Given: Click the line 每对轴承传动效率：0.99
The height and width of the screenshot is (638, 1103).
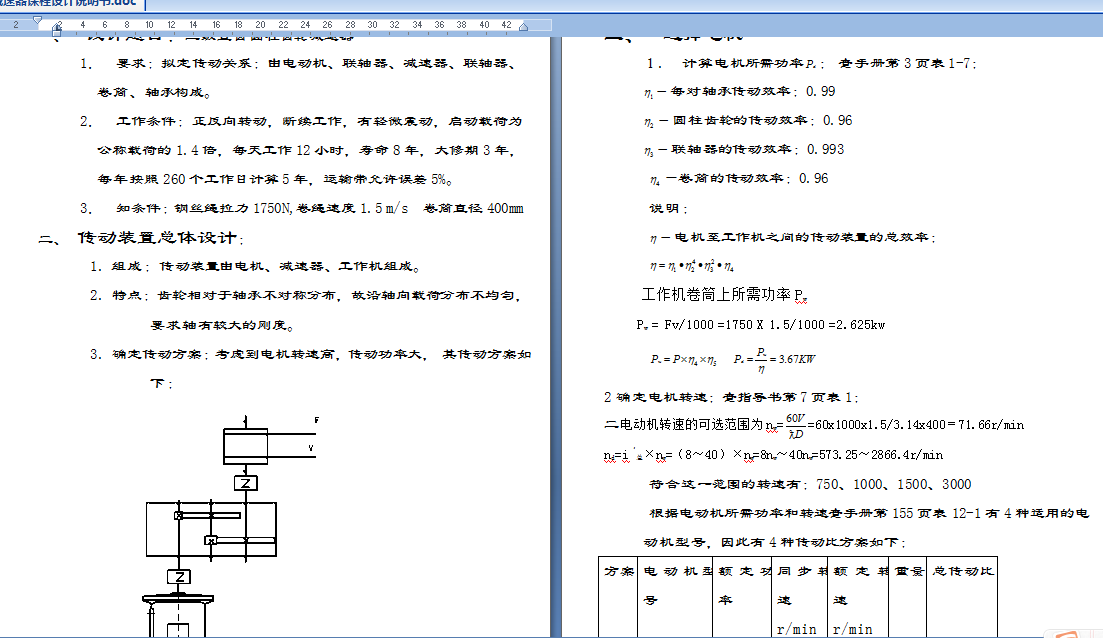Looking at the screenshot, I should [x=739, y=91].
